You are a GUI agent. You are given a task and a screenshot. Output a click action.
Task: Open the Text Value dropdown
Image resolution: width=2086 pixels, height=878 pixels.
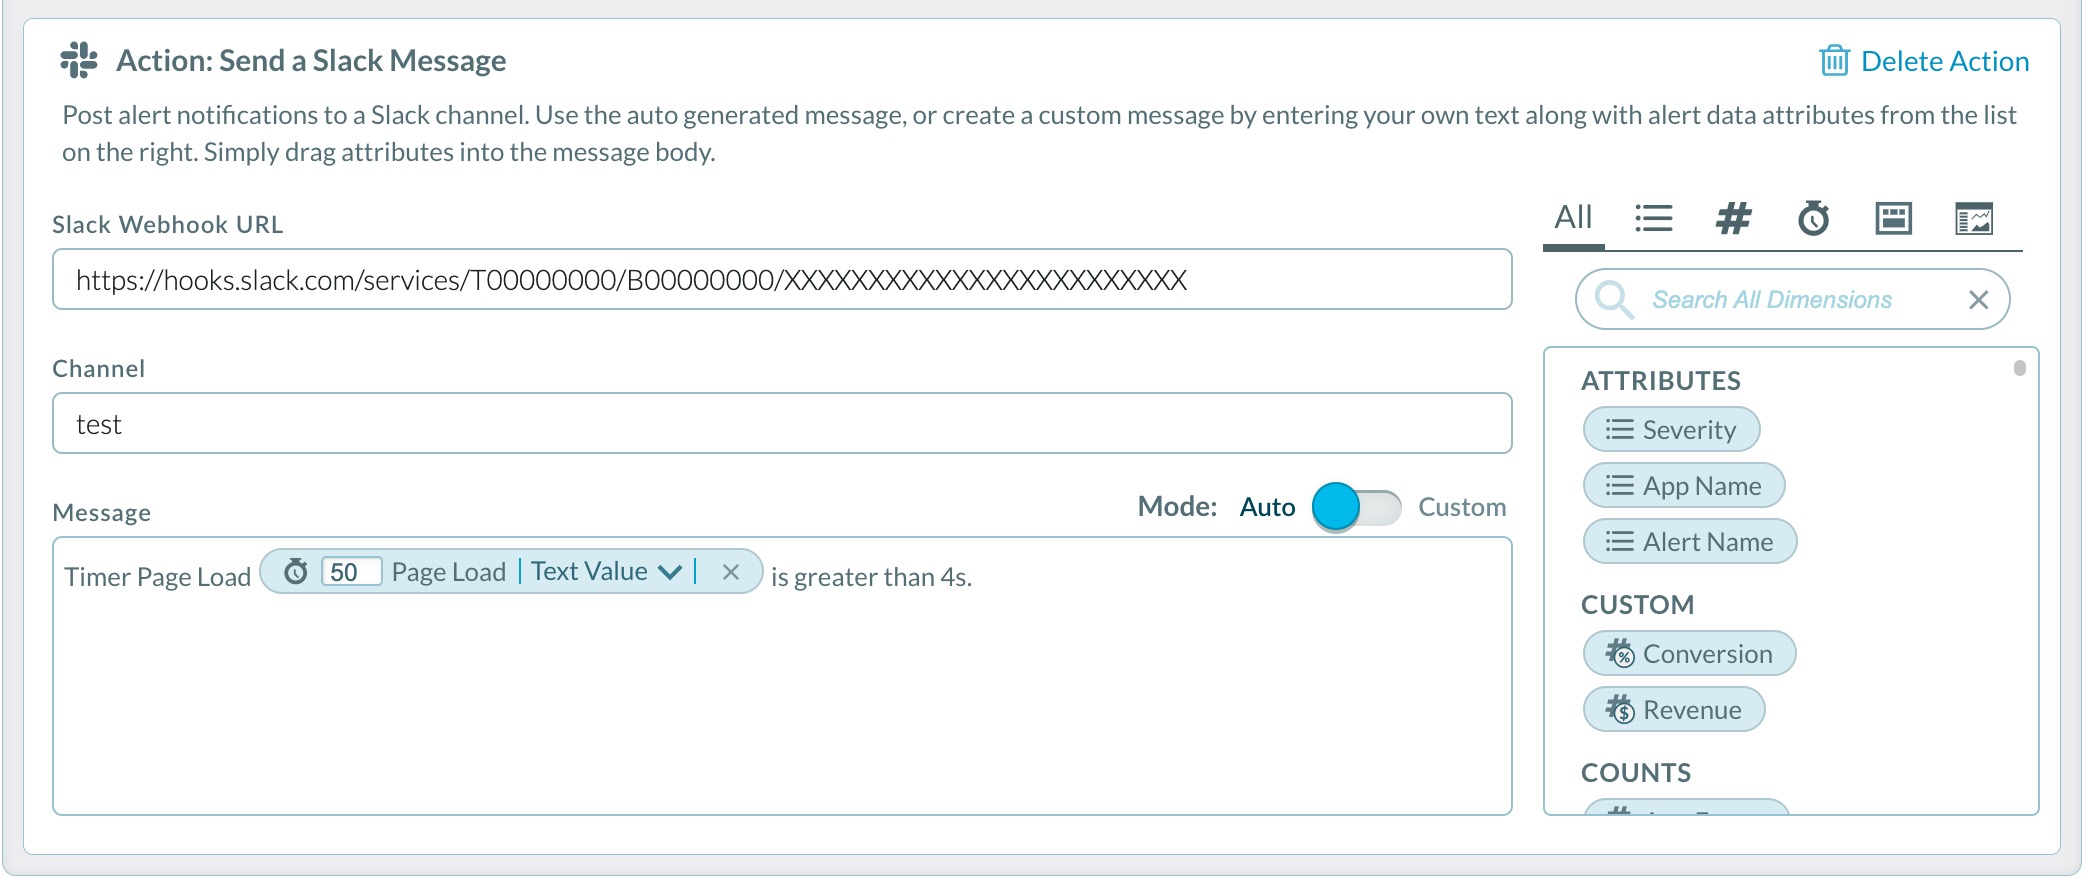coord(606,571)
